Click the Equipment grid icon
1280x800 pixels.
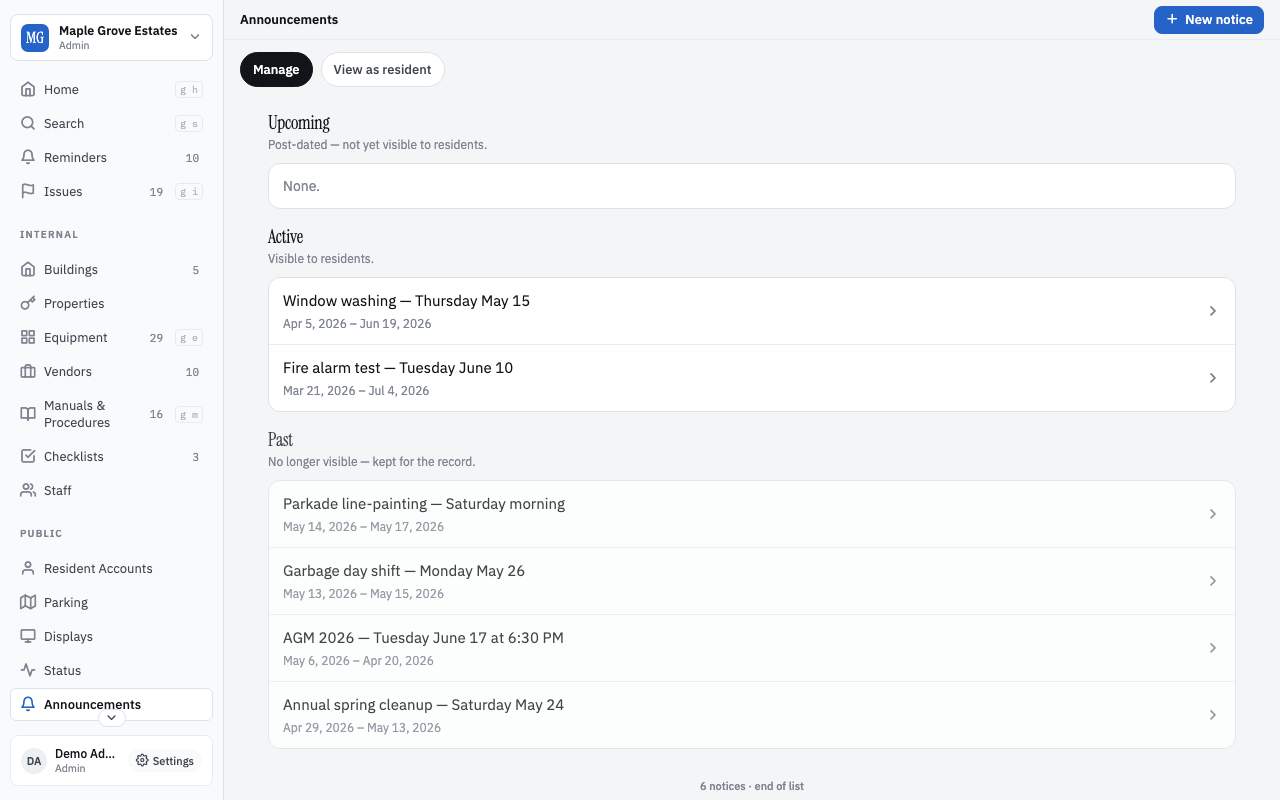click(28, 337)
